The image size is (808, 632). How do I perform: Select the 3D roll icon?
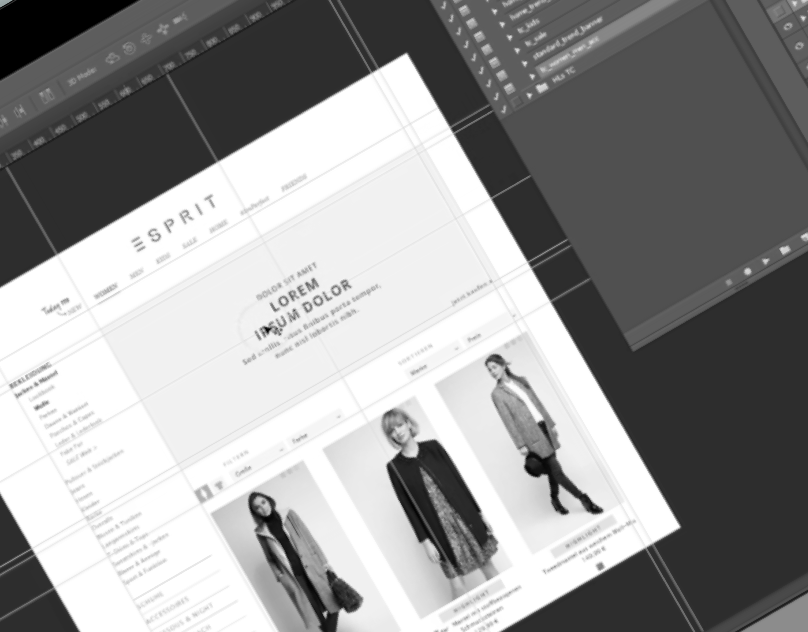129,49
